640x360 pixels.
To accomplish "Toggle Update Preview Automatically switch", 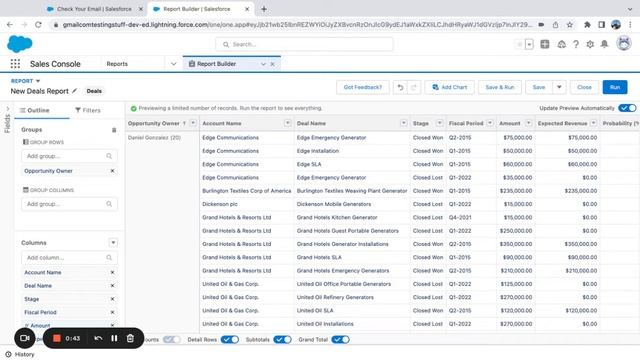I will (627, 108).
